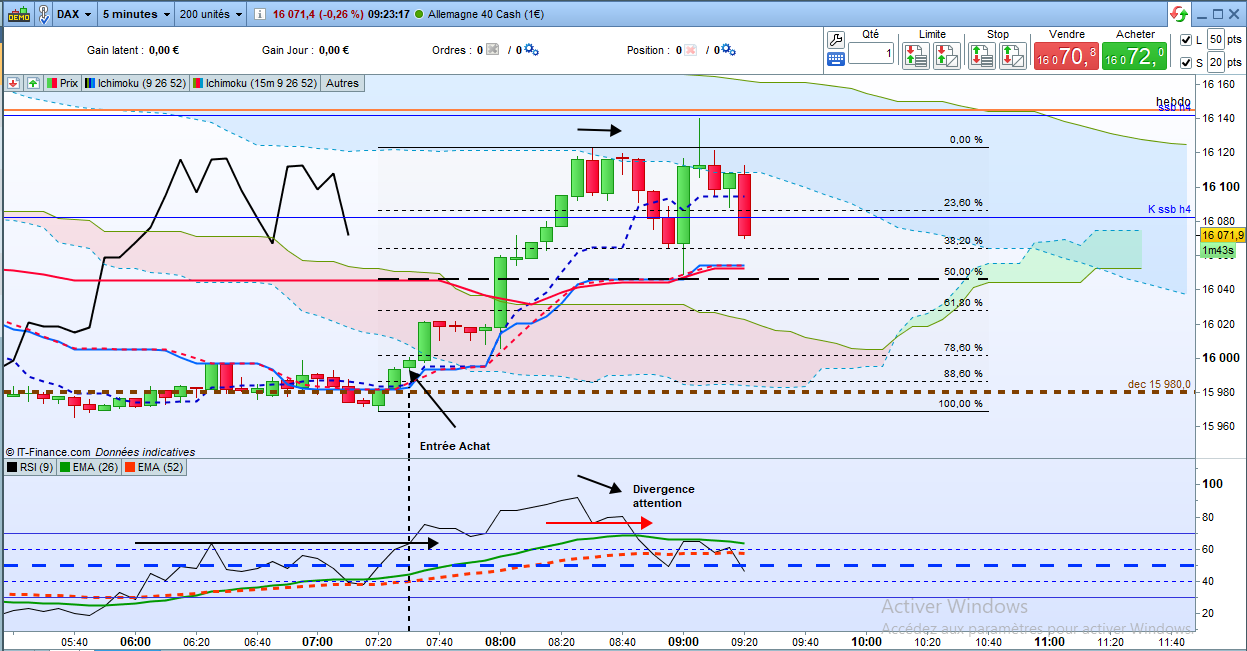
Task: Click the green market status dot
Action: [x=417, y=15]
